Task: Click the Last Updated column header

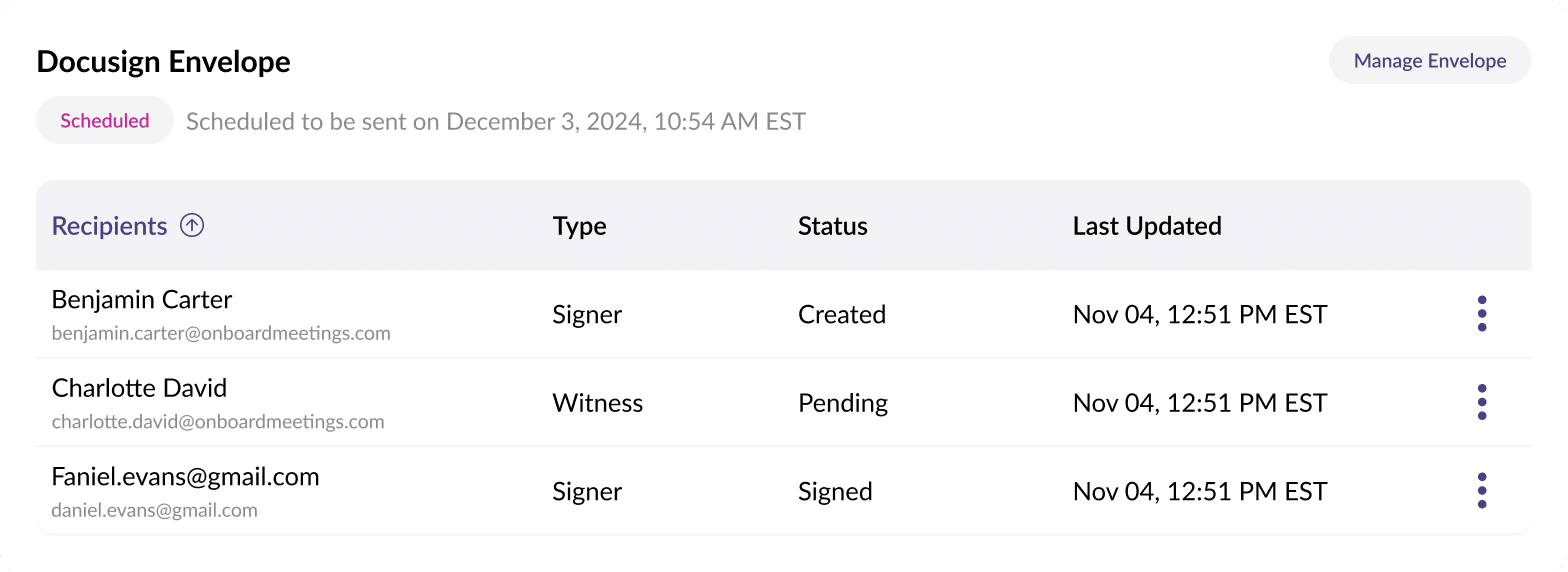Action: [1146, 226]
